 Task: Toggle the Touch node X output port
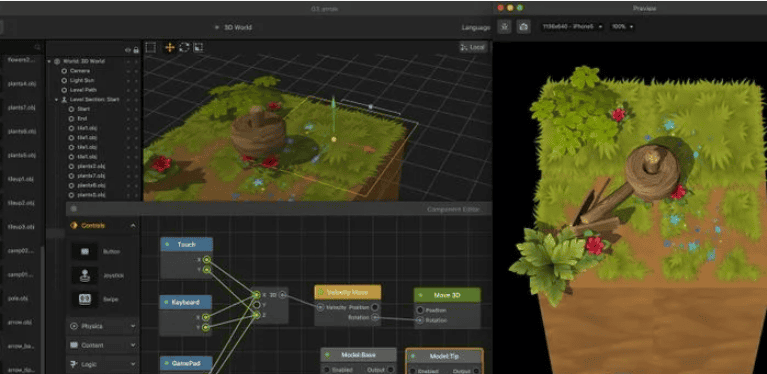[x=207, y=260]
